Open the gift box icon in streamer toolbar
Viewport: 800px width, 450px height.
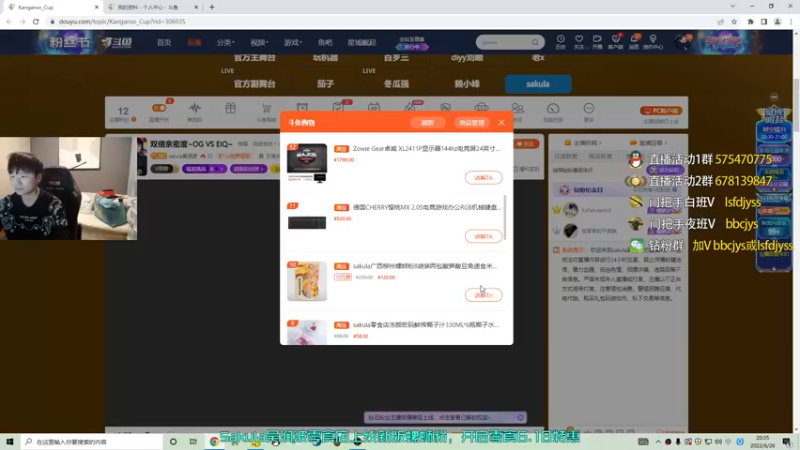click(231, 108)
